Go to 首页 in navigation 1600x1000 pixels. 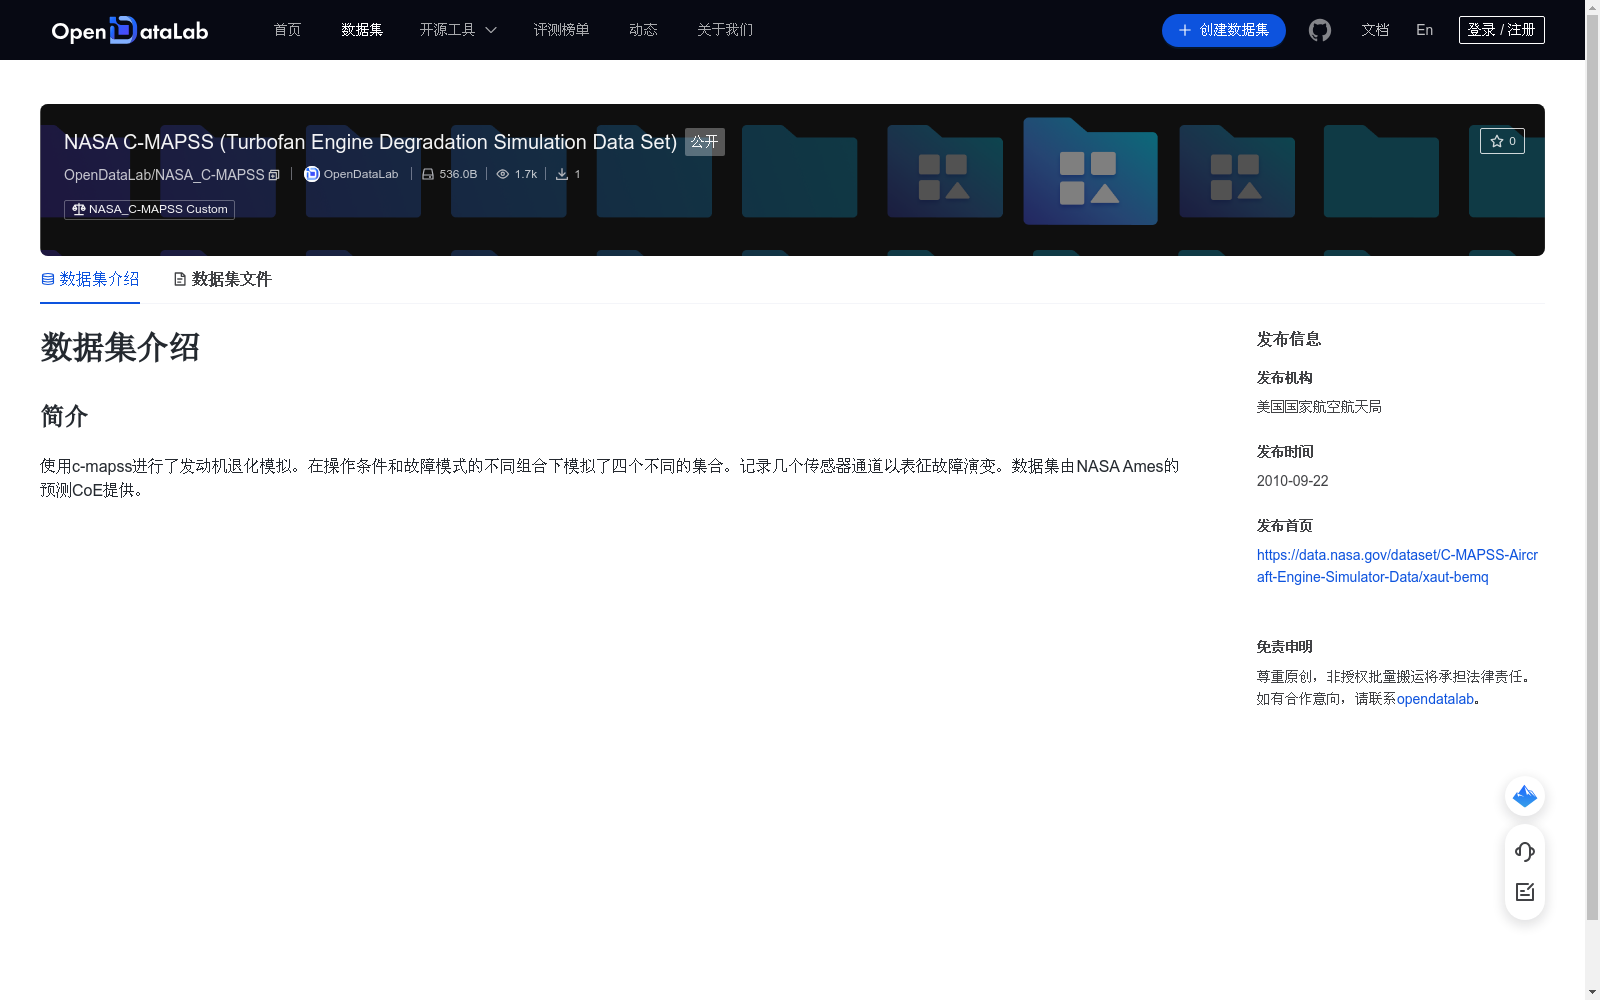[x=287, y=30]
